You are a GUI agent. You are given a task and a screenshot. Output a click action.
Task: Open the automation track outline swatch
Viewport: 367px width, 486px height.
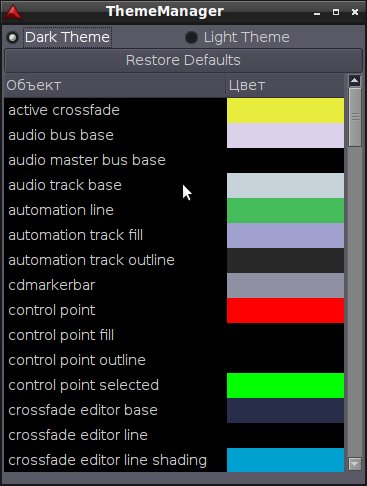[x=285, y=260]
